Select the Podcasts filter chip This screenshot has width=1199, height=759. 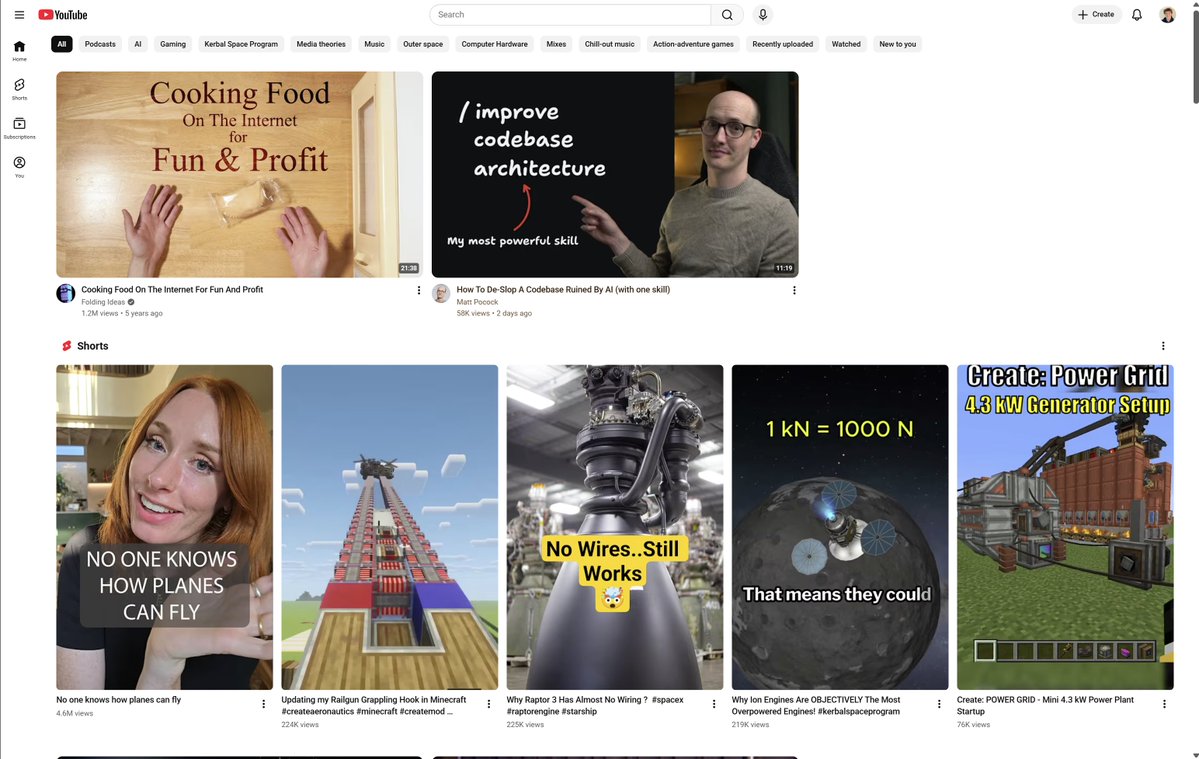coord(100,44)
